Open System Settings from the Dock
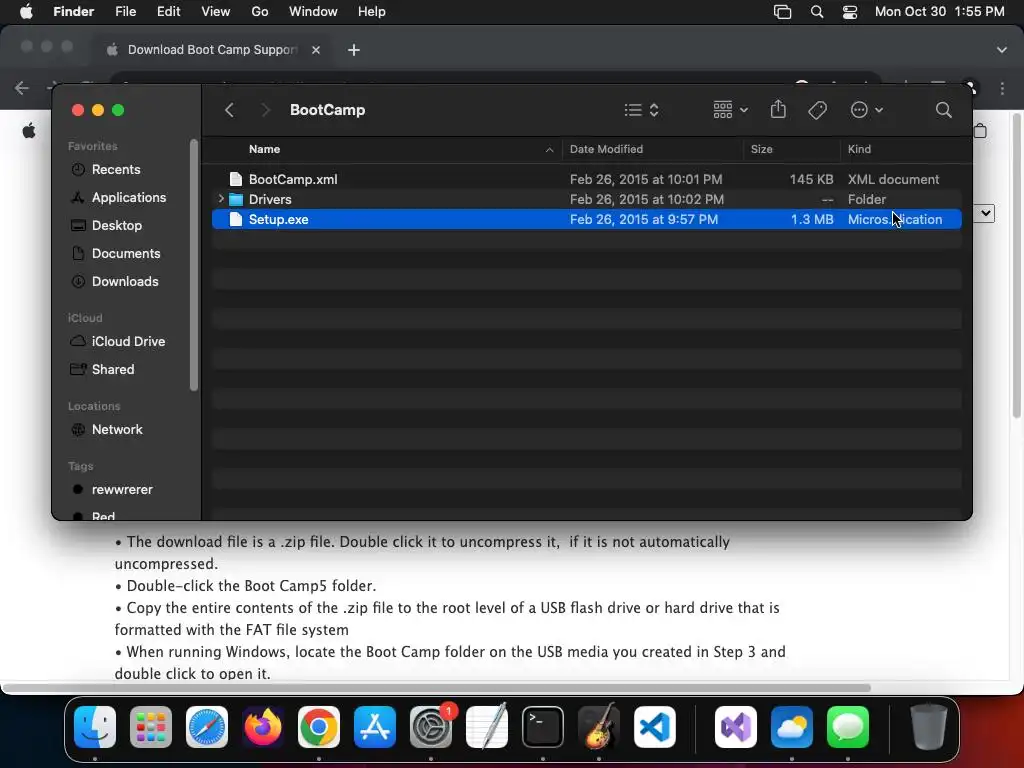Viewport: 1024px width, 768px height. 431,727
